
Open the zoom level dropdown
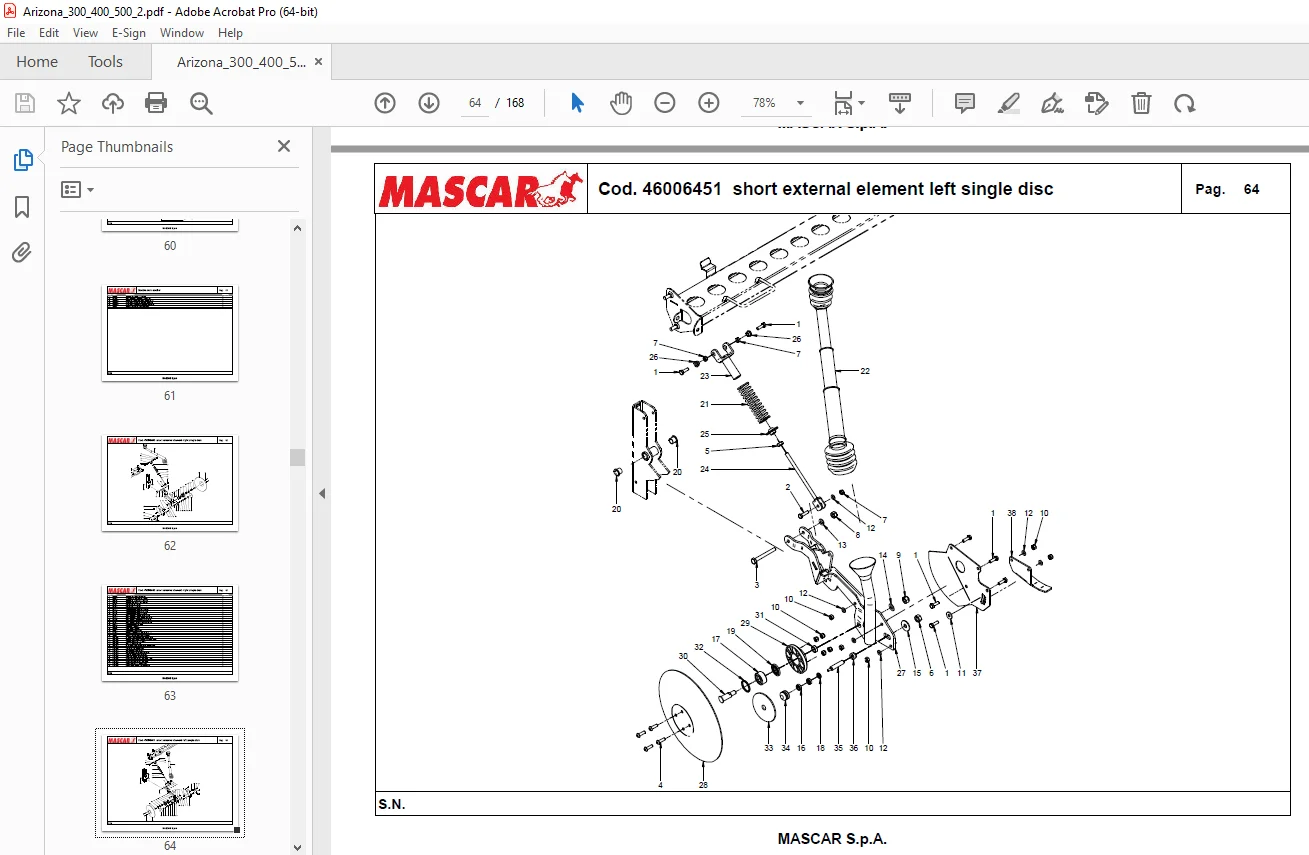(800, 103)
